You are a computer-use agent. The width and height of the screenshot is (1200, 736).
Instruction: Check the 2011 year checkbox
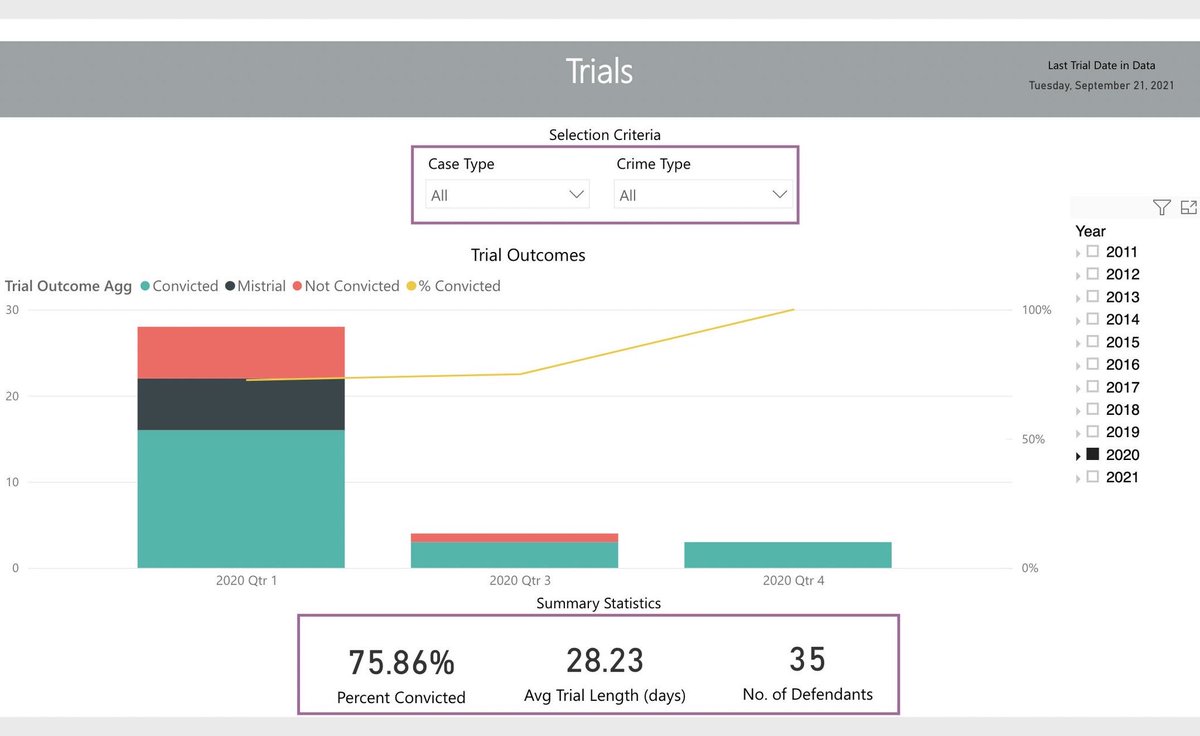coord(1093,251)
